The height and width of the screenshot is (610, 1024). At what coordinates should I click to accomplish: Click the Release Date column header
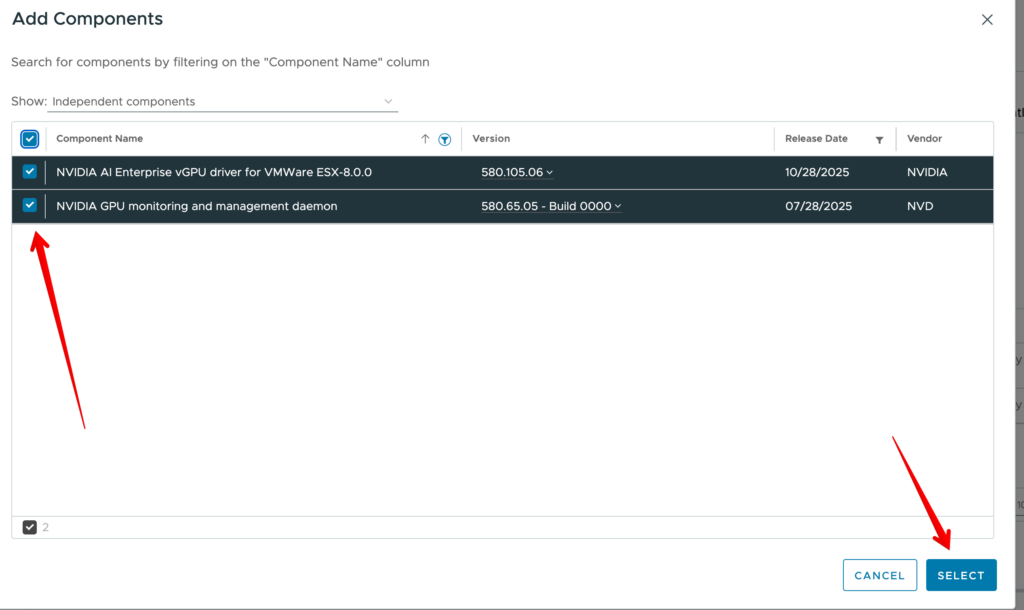point(816,139)
